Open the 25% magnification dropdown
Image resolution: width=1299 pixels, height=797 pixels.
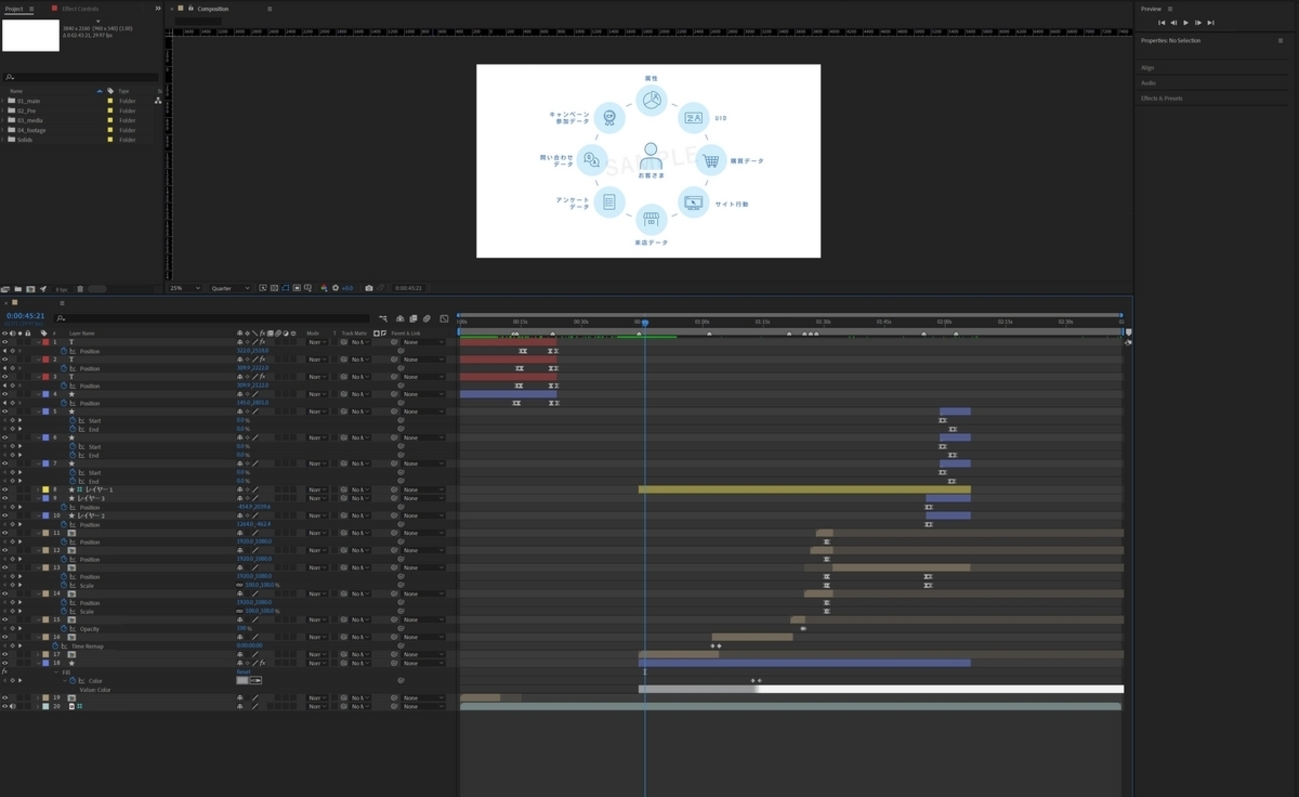184,288
